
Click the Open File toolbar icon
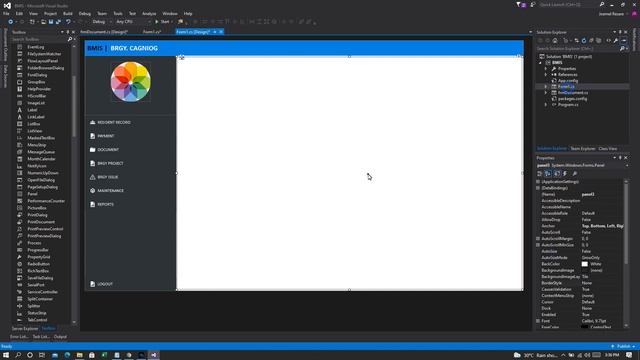tap(43, 22)
